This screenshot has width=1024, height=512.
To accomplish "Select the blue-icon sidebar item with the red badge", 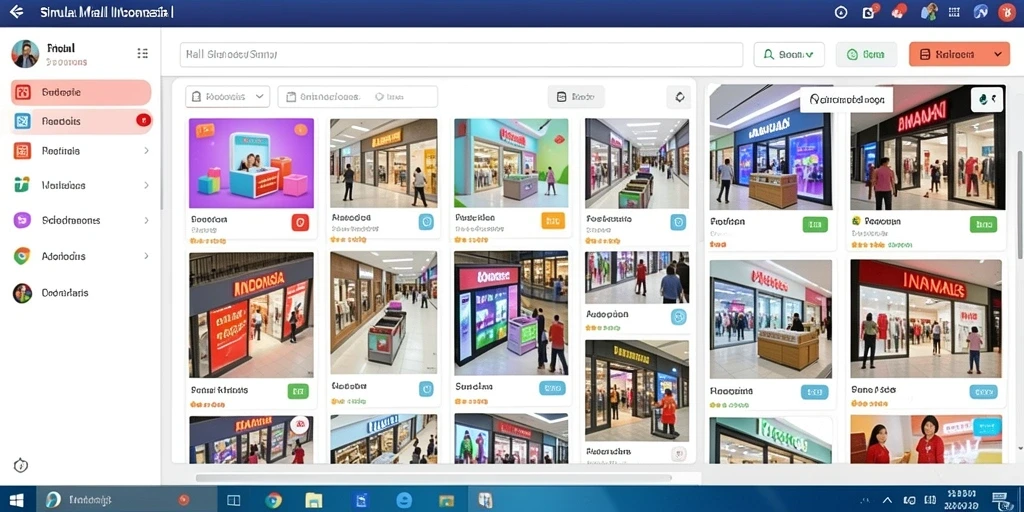I will pos(81,121).
